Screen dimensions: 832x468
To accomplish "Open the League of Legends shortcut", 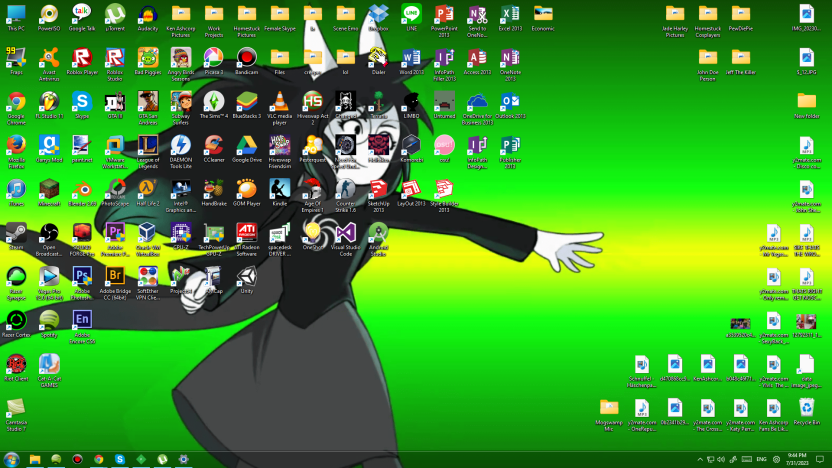I will click(147, 146).
